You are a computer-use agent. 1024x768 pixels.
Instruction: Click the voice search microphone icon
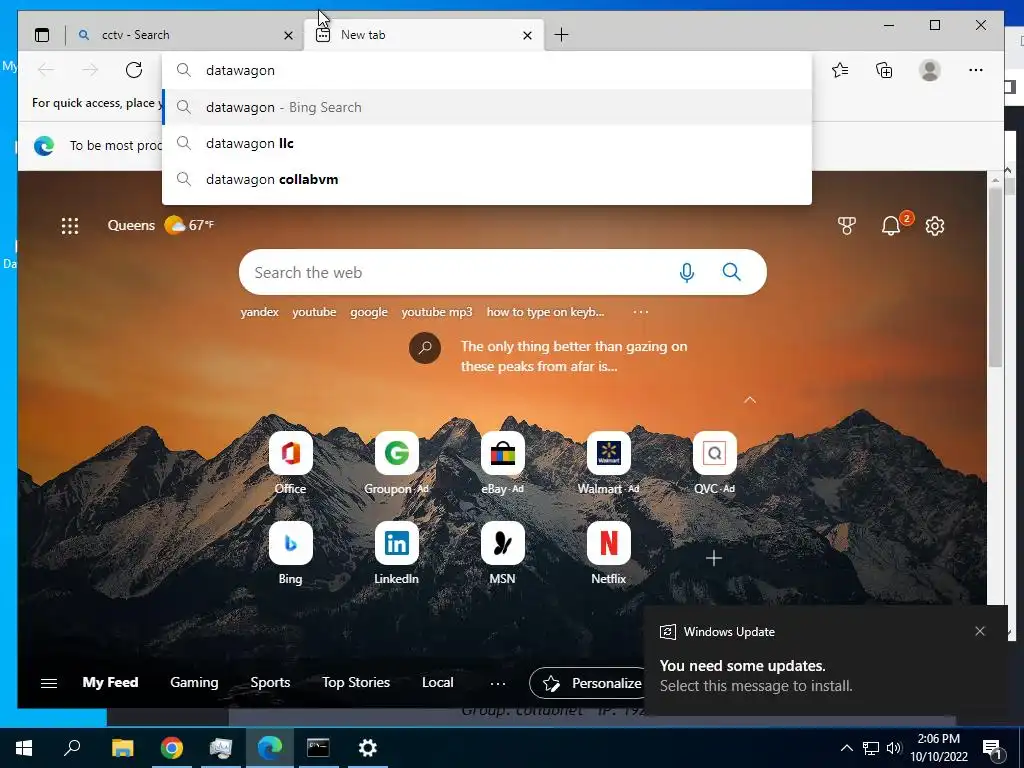pos(686,272)
